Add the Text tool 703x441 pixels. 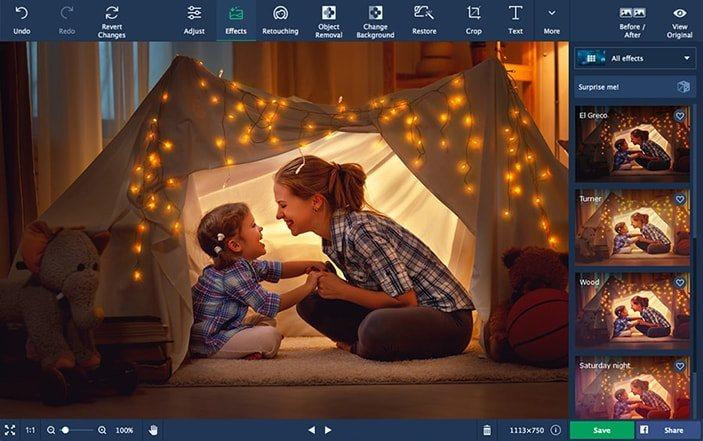(x=515, y=19)
